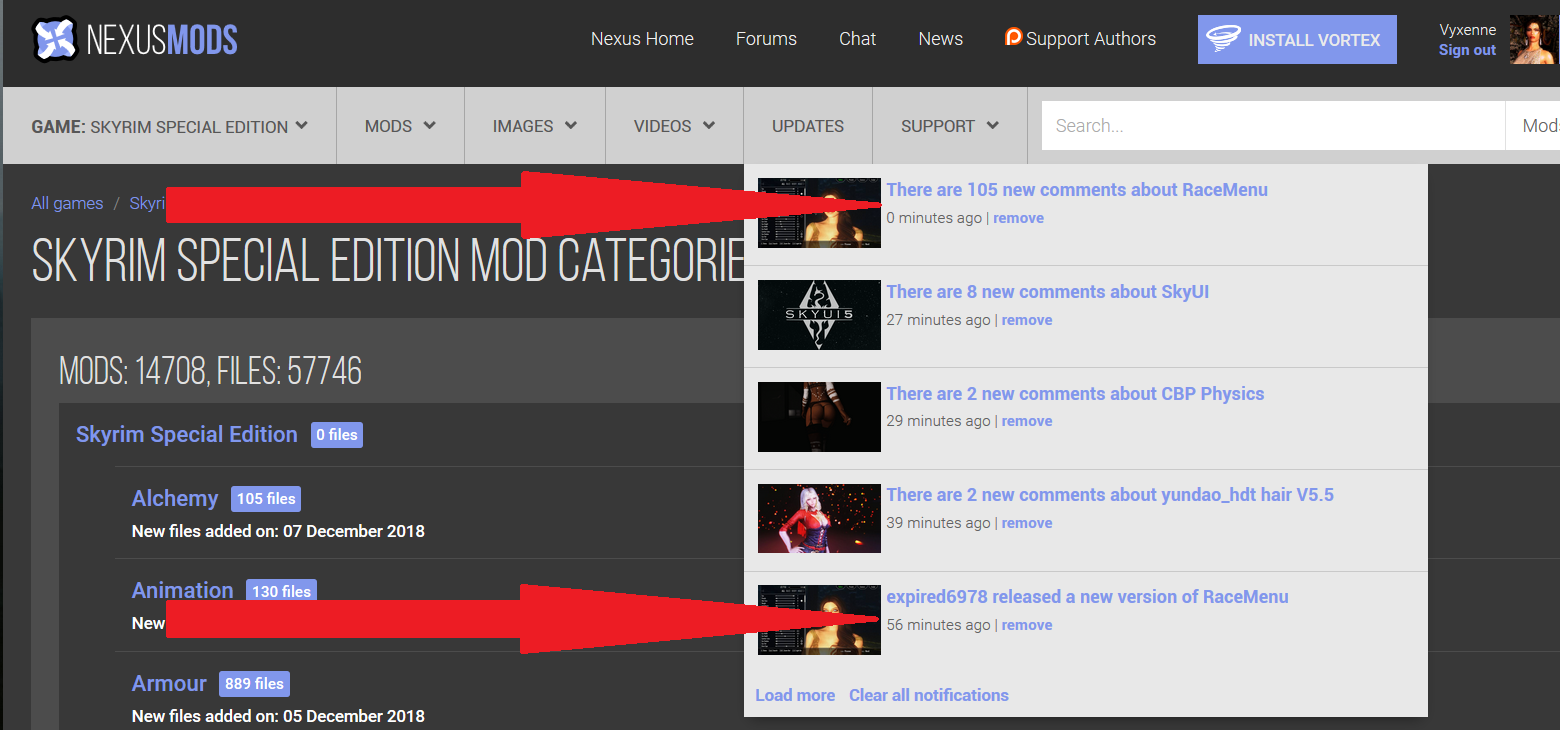This screenshot has height=730, width=1560.
Task: Click Load more notifications
Action: (x=795, y=695)
